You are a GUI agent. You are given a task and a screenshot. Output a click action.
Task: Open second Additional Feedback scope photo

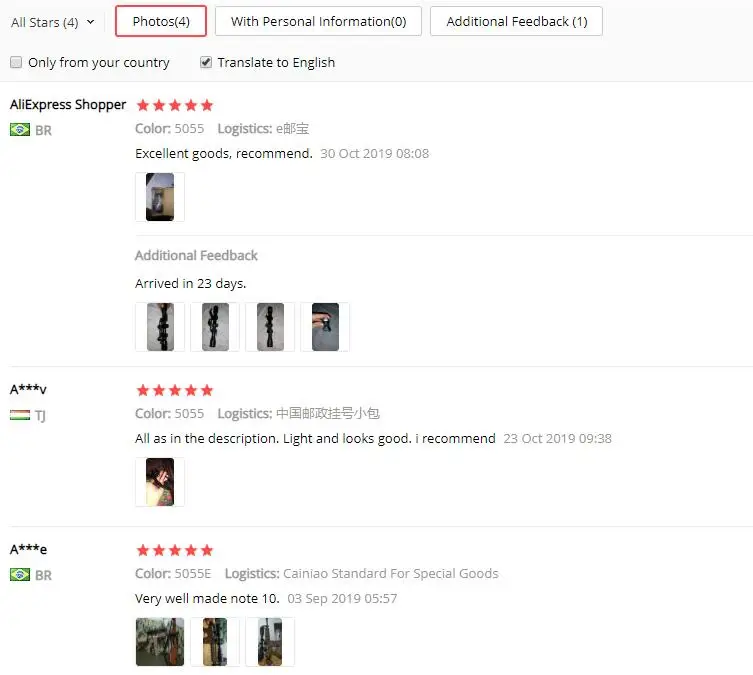215,327
